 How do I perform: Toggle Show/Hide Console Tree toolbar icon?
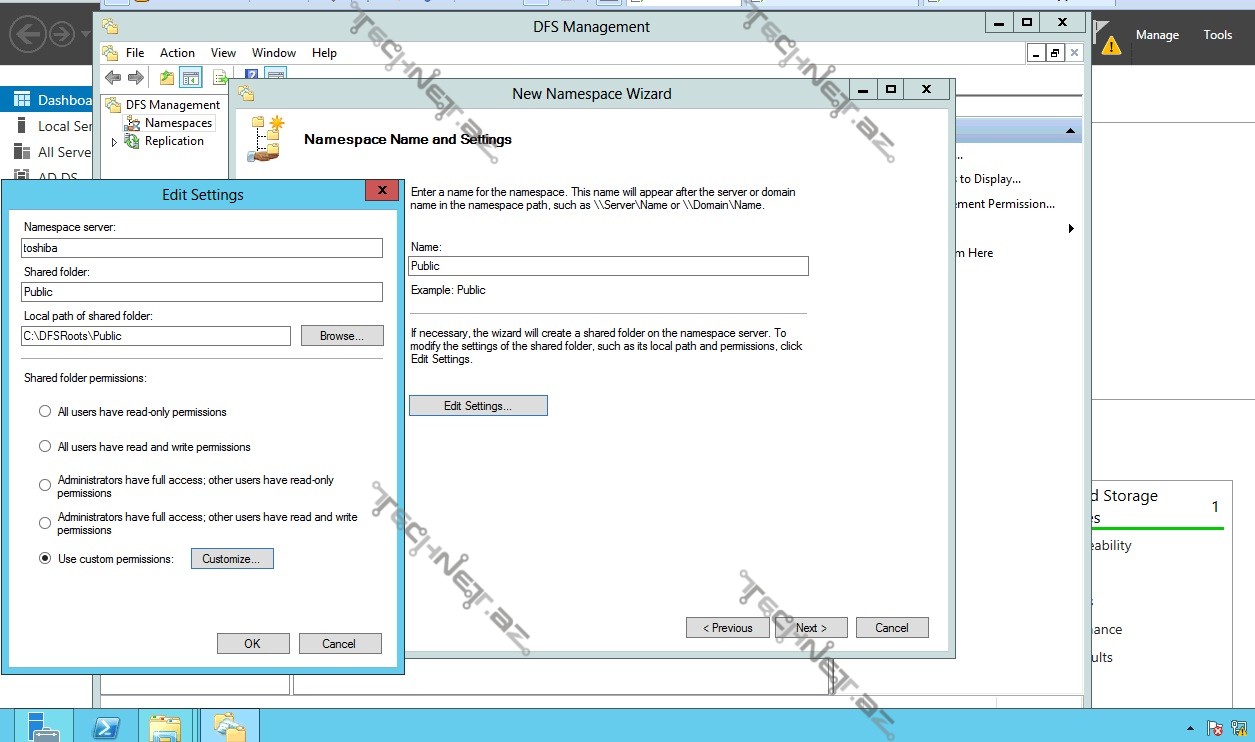click(x=191, y=78)
